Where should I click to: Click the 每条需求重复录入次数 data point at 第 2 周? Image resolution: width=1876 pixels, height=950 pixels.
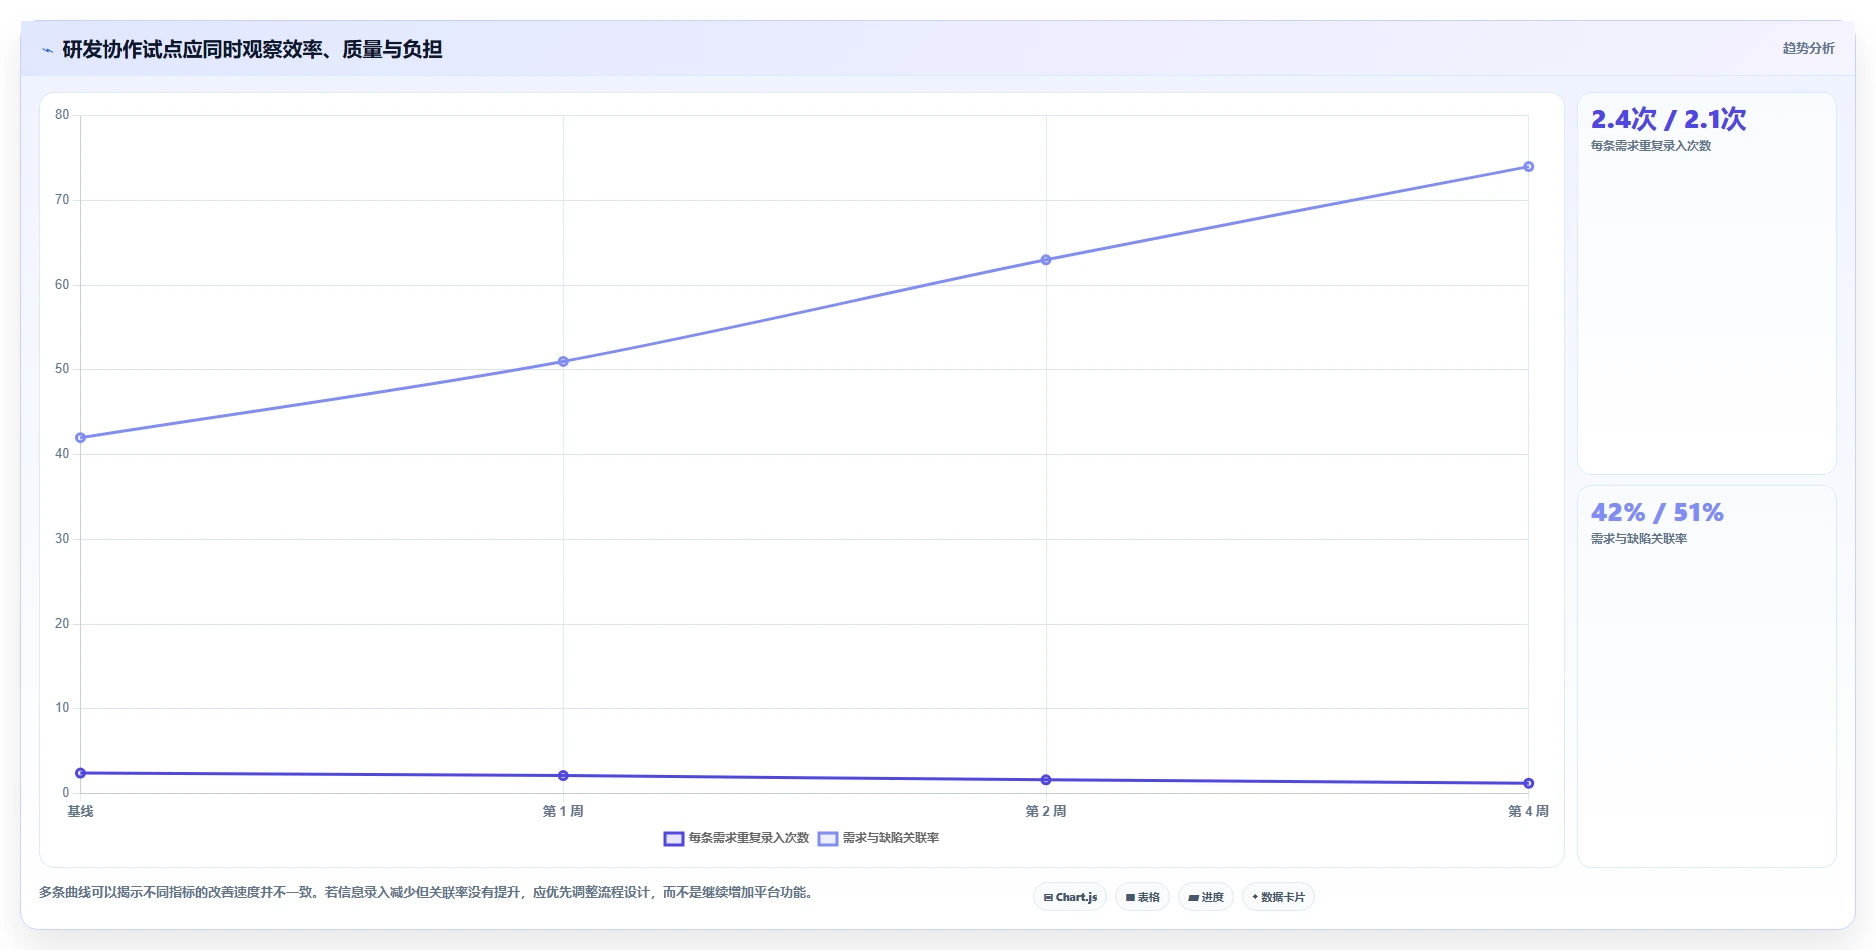pyautogui.click(x=1046, y=780)
